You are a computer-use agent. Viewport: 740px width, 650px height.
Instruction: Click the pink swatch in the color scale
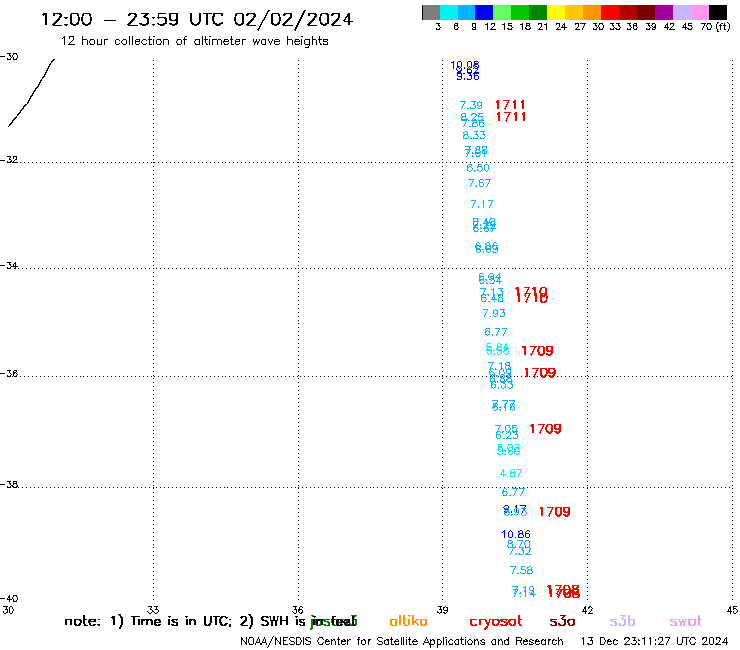tap(699, 12)
